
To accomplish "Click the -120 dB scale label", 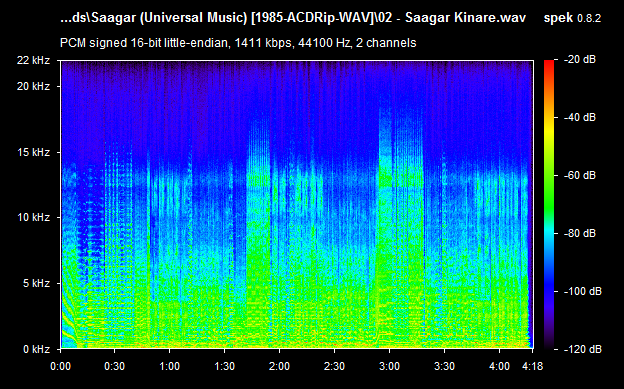I will (583, 349).
